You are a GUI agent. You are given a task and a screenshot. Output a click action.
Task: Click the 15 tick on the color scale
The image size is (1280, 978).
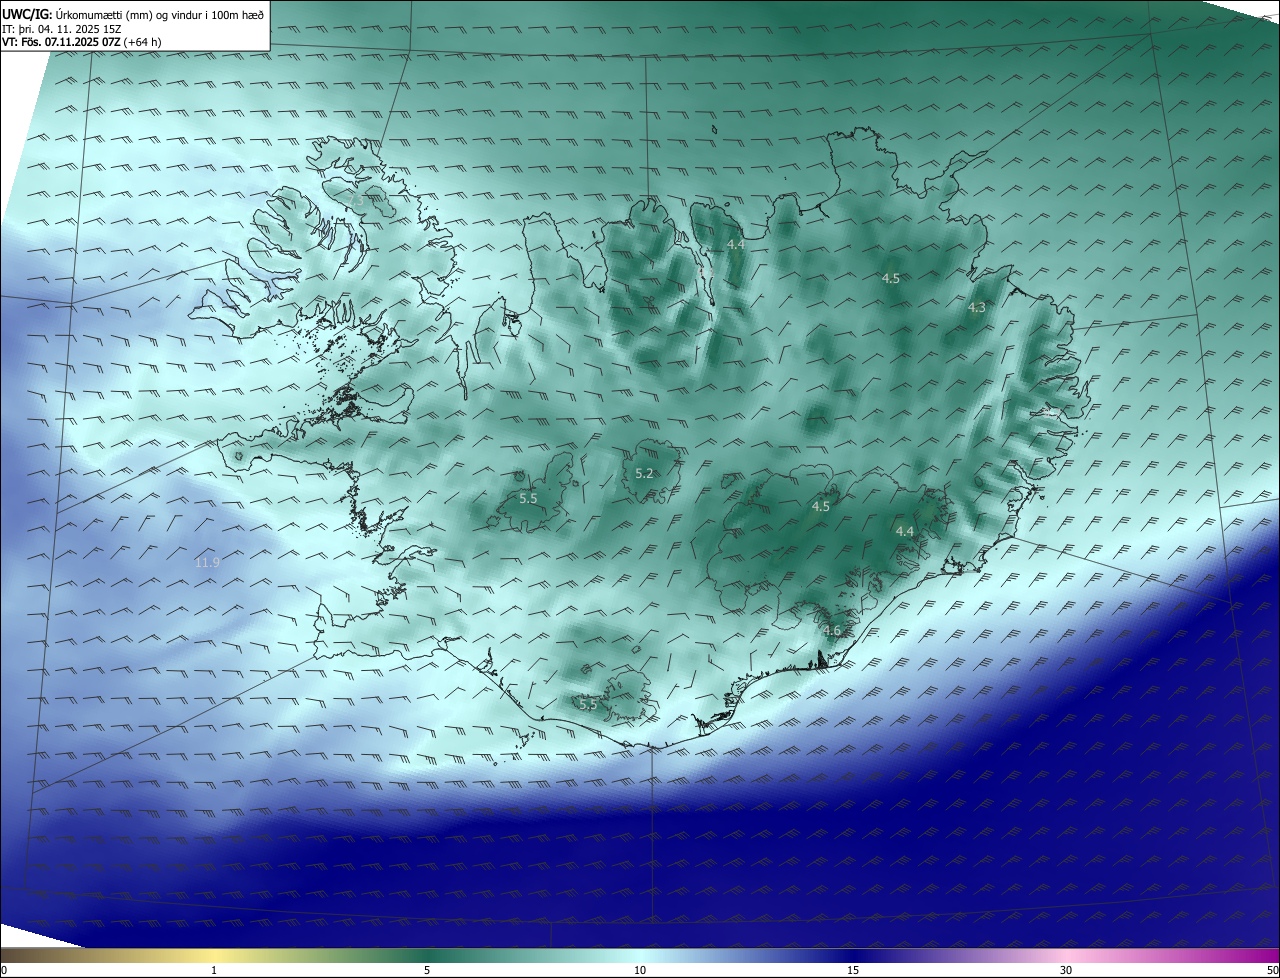[853, 970]
